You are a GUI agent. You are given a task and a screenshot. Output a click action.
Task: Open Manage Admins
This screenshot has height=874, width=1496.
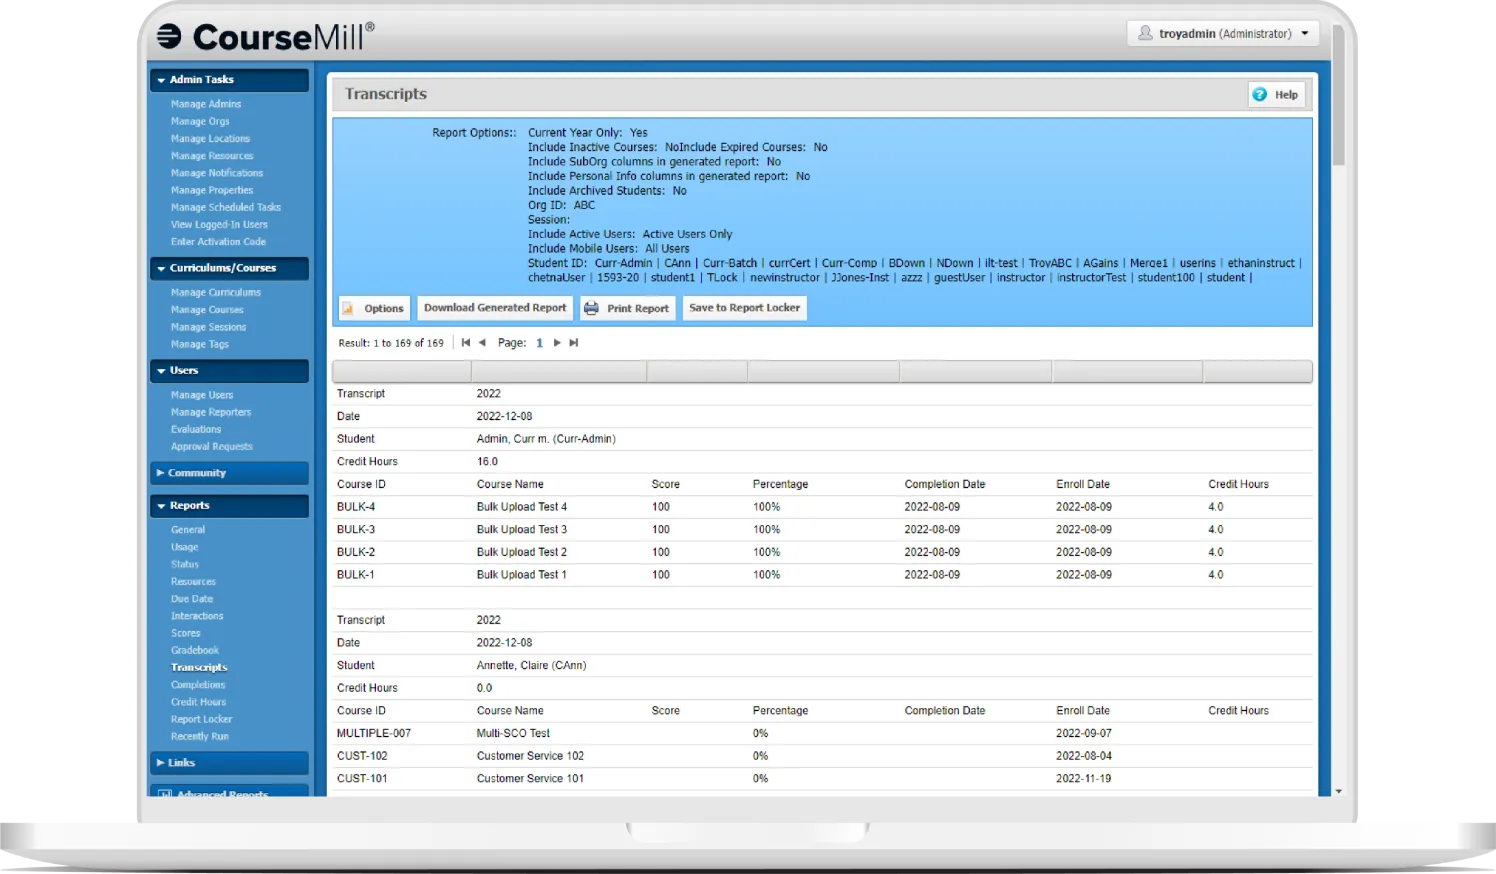tap(206, 104)
